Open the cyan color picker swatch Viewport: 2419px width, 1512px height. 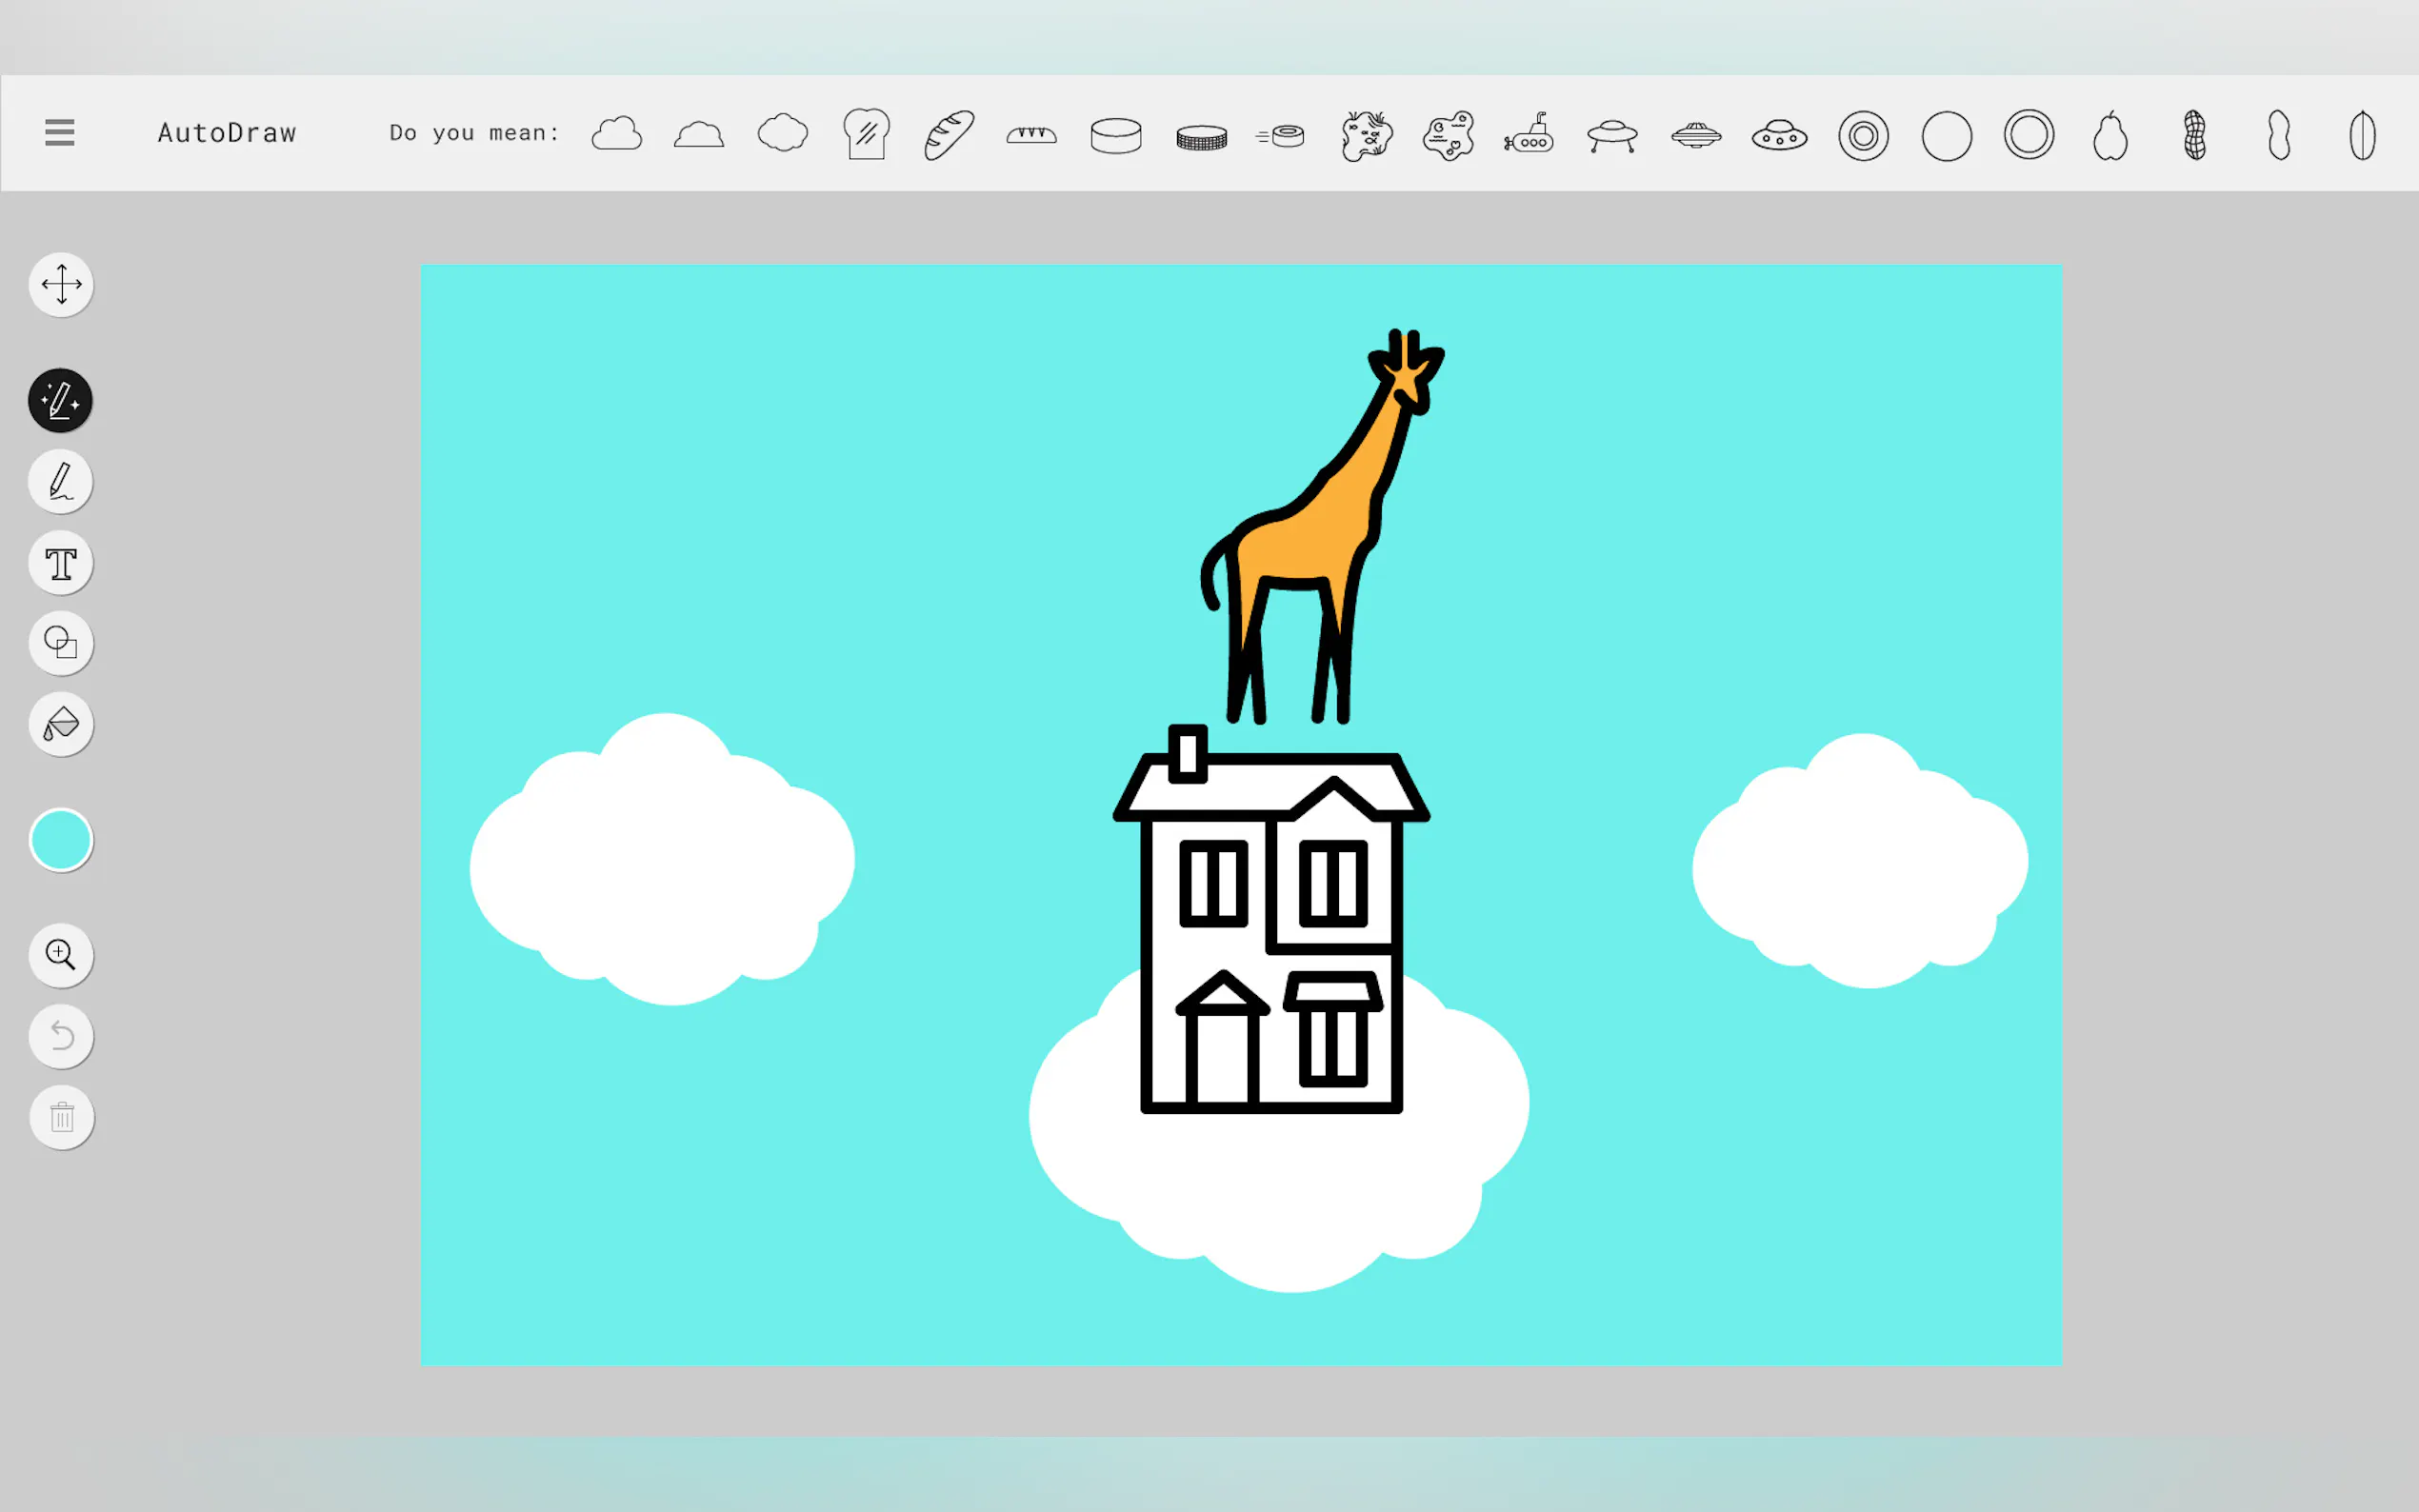point(61,840)
